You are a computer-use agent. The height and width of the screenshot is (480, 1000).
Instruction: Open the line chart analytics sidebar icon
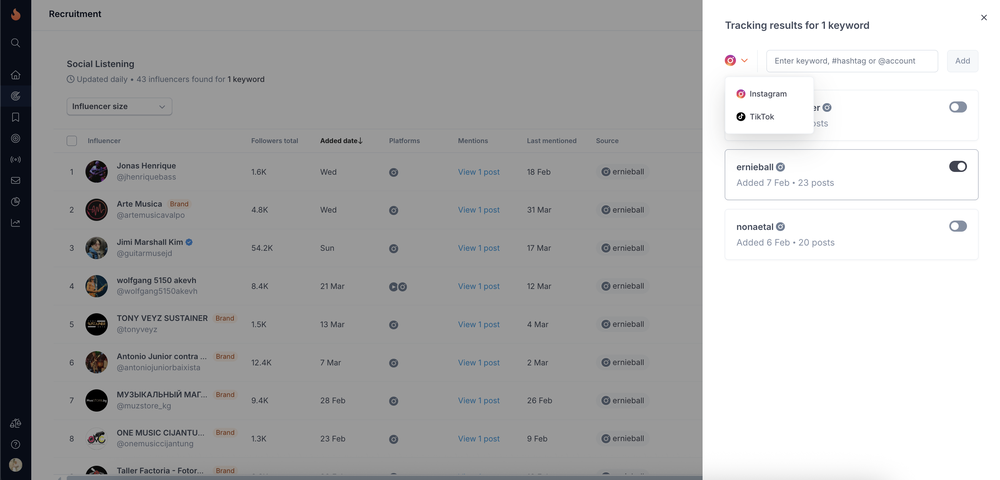pos(15,223)
